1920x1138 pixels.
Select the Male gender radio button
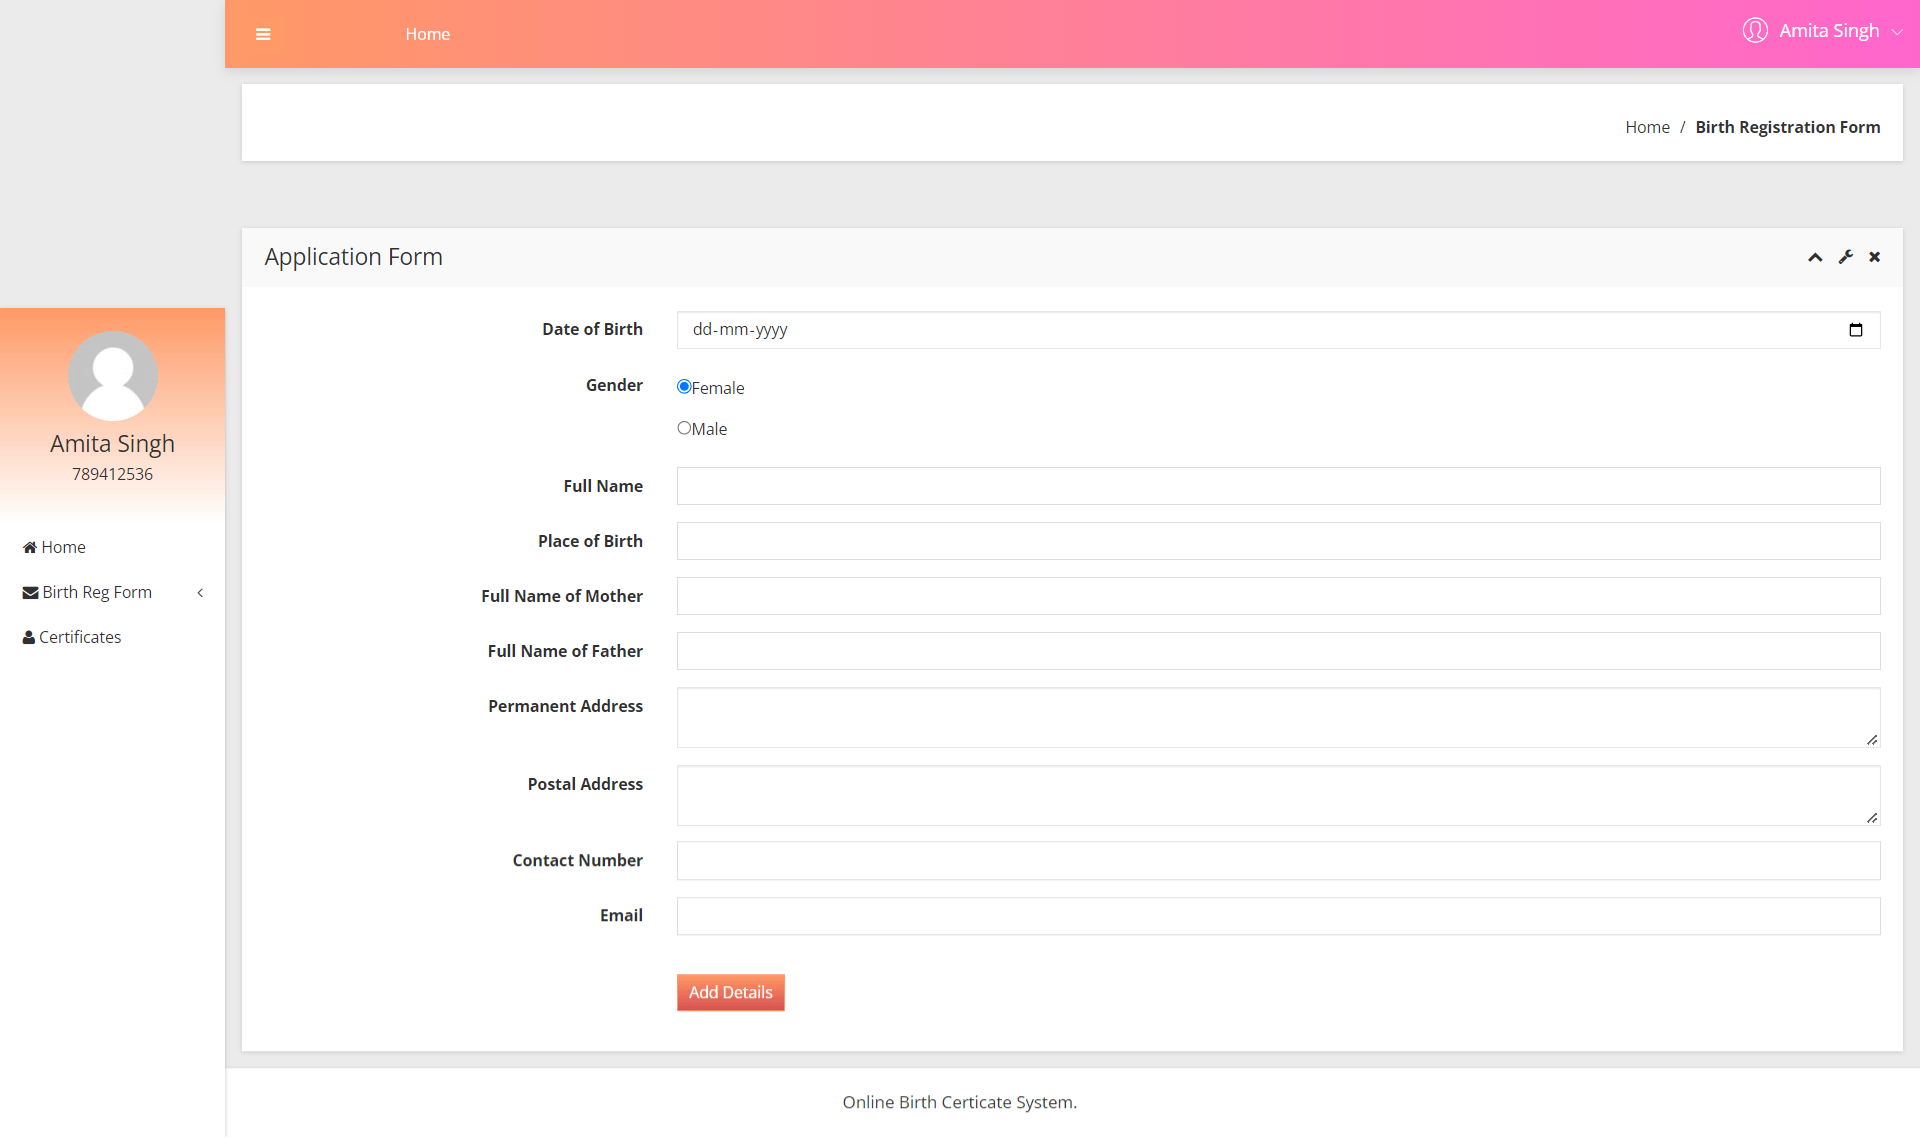683,427
